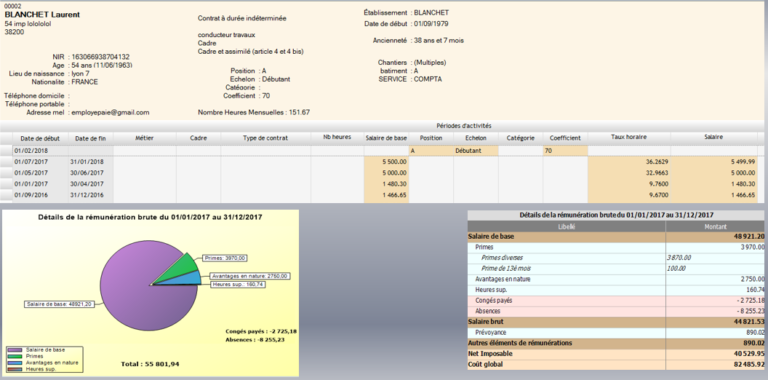Select the Primes diverses row

616,258
